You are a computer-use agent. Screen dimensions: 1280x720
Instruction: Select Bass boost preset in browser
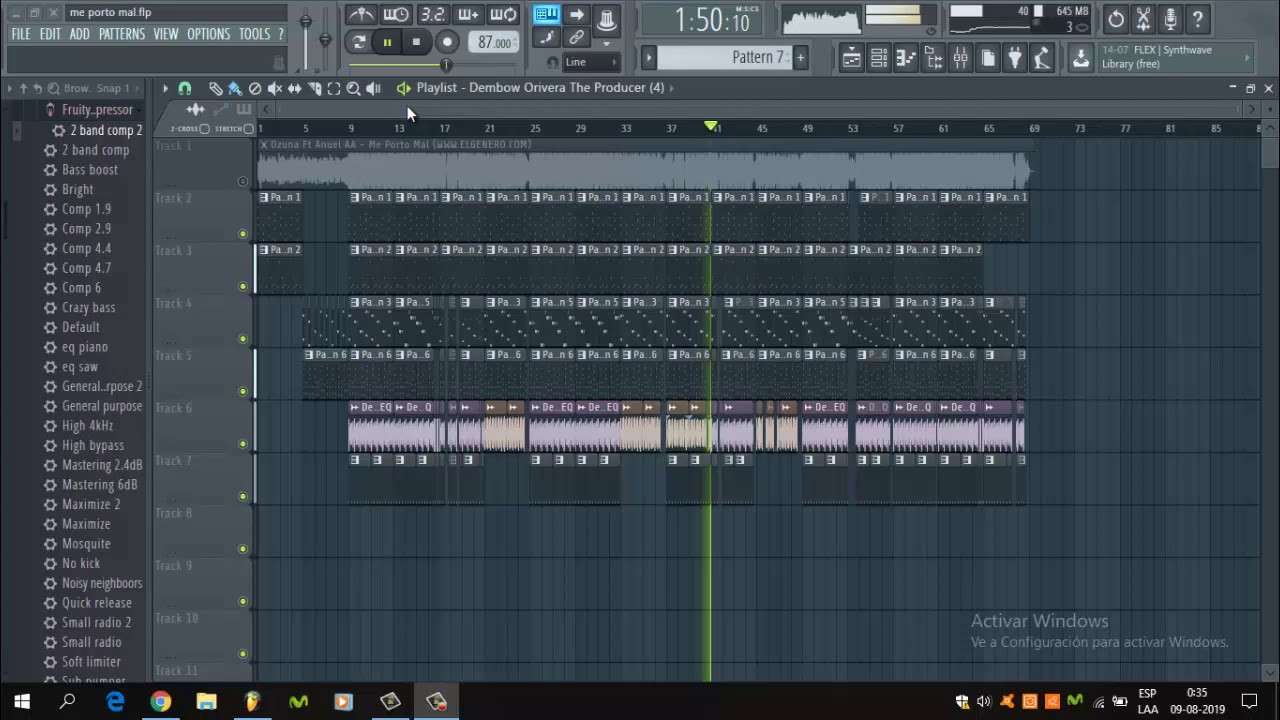90,170
